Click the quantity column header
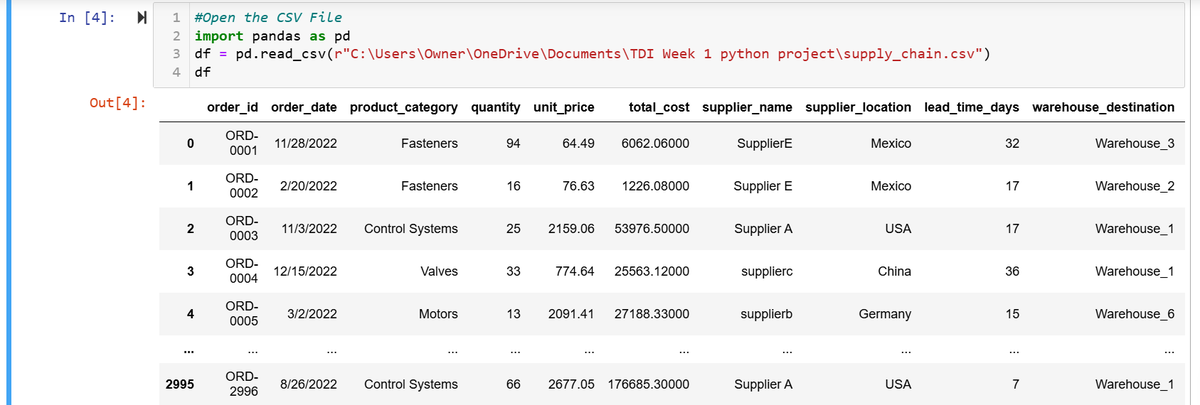This screenshot has width=1200, height=405. pyautogui.click(x=494, y=107)
